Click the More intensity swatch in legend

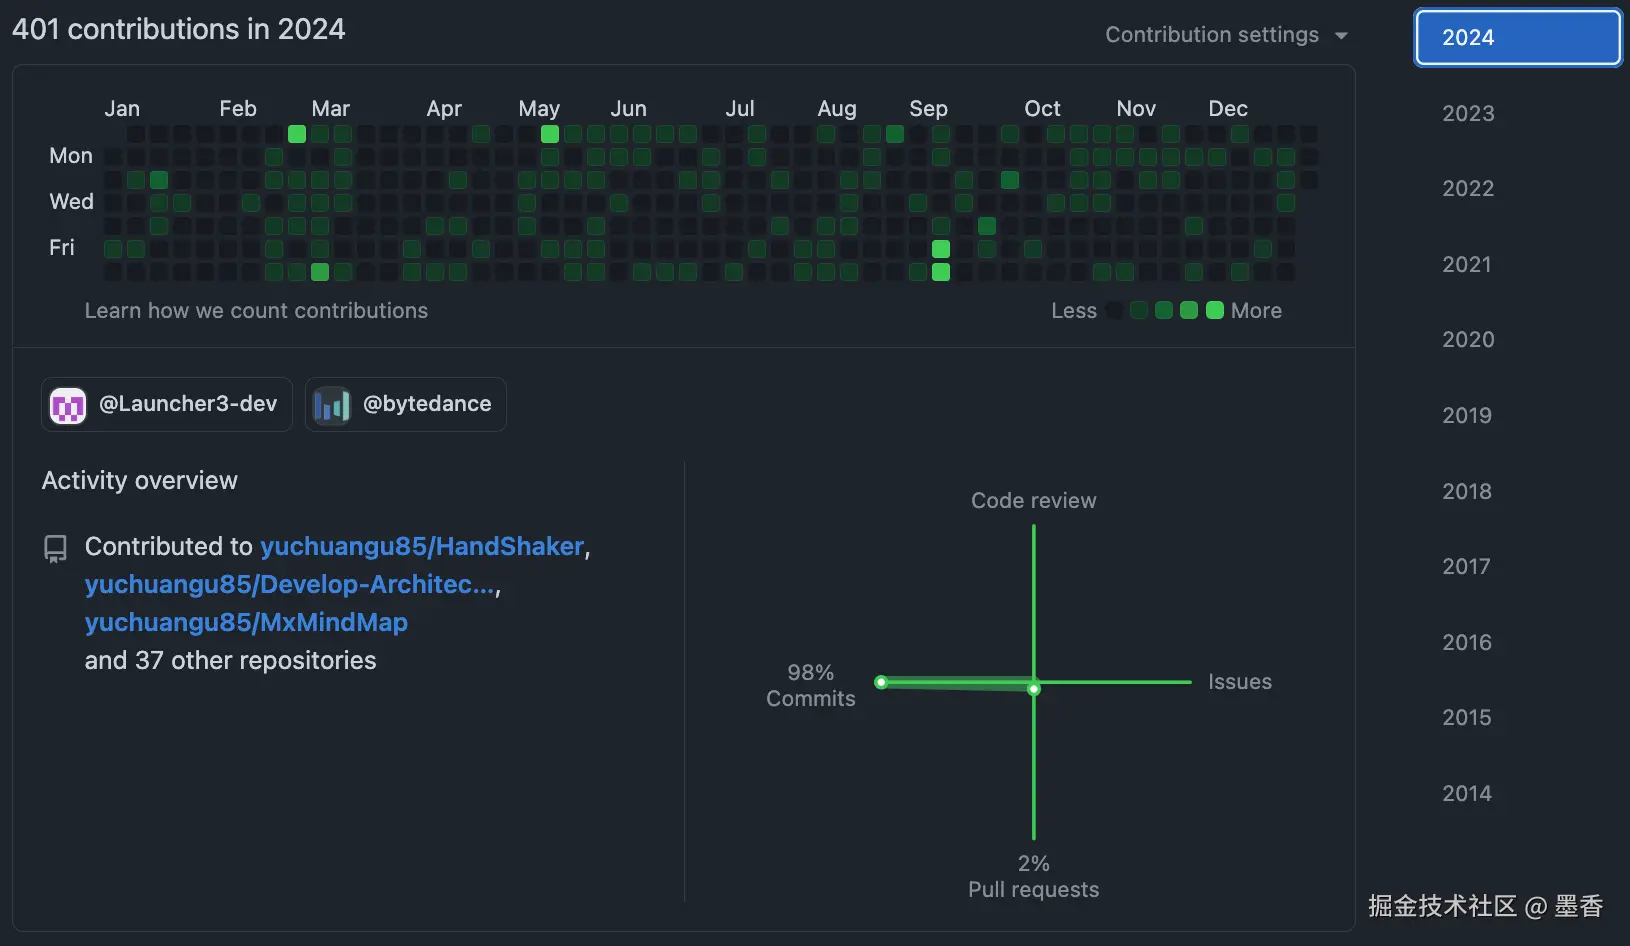[1214, 310]
